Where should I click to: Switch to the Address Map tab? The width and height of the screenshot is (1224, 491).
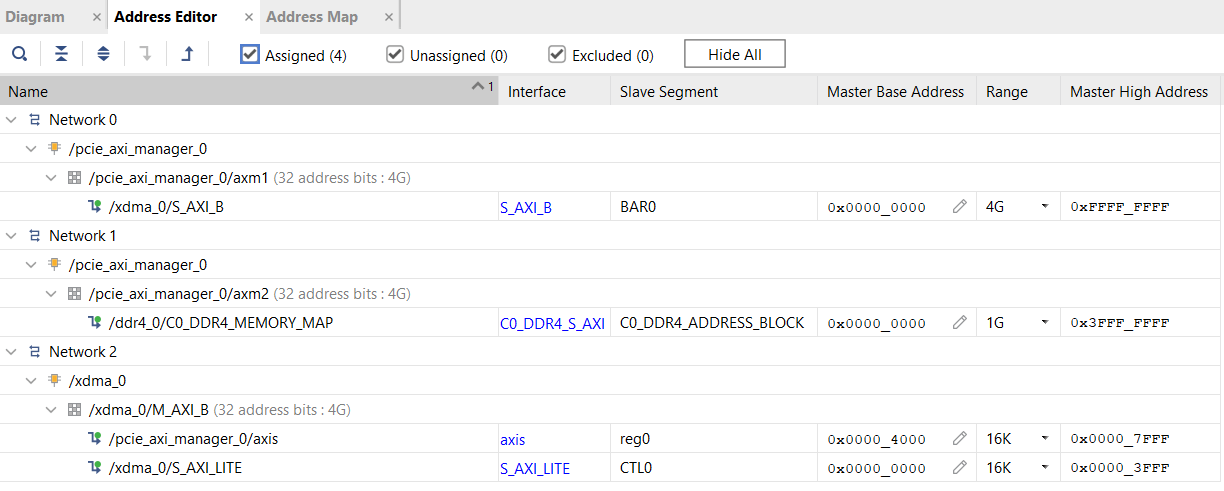311,17
